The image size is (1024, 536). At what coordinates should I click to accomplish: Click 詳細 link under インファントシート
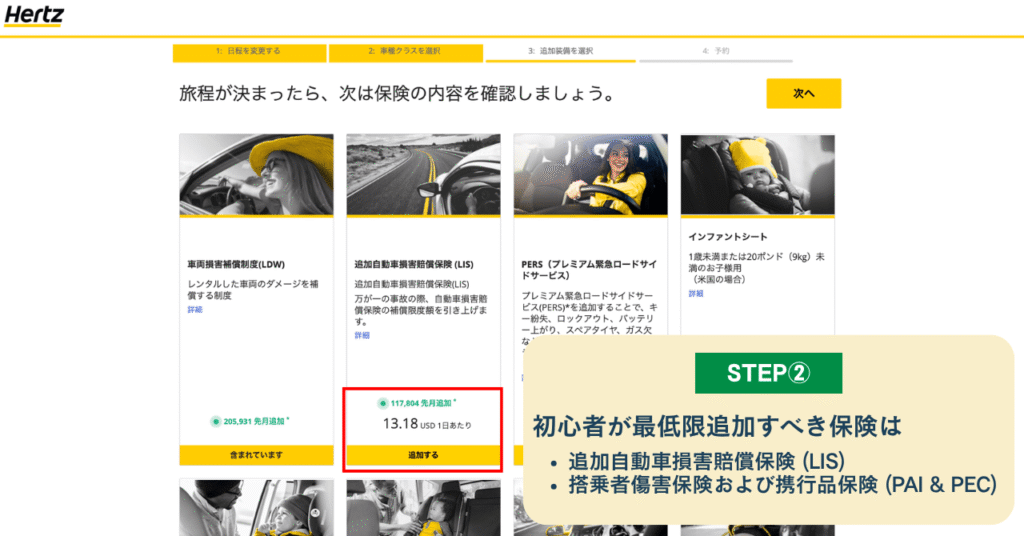[x=696, y=294]
